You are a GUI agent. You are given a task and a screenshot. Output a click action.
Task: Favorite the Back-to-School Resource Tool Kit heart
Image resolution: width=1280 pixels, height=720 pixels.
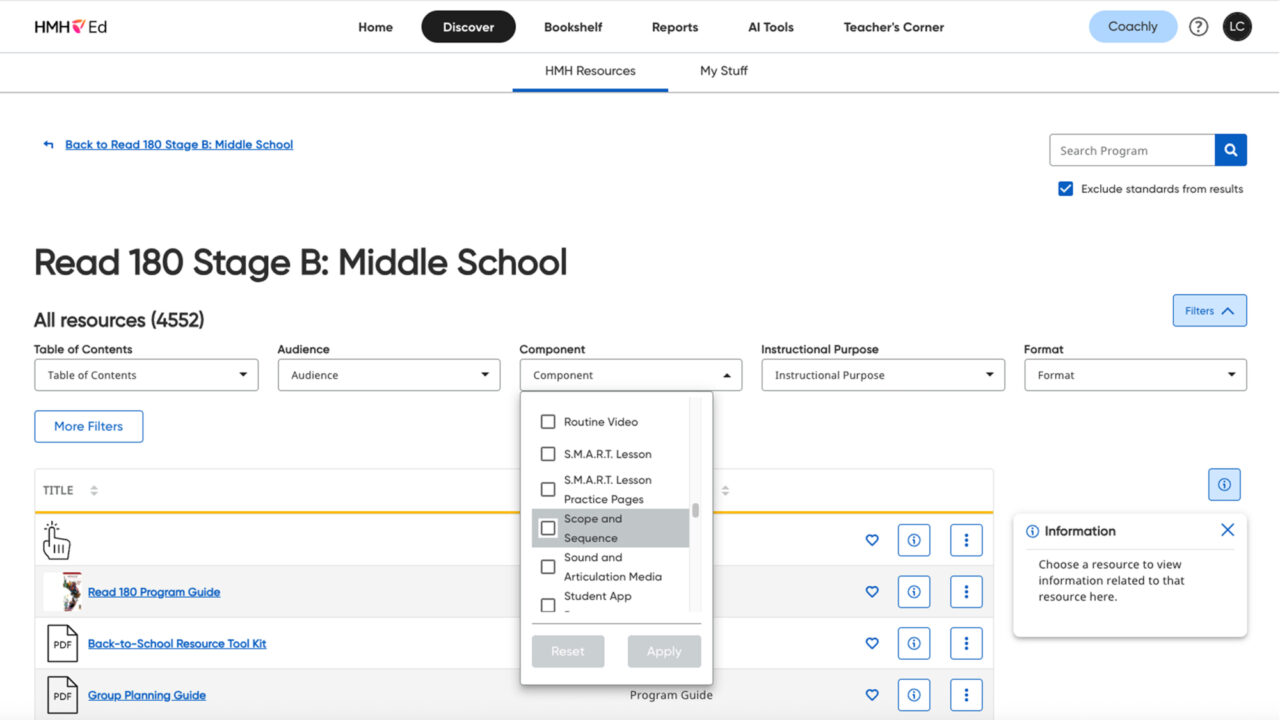(872, 644)
